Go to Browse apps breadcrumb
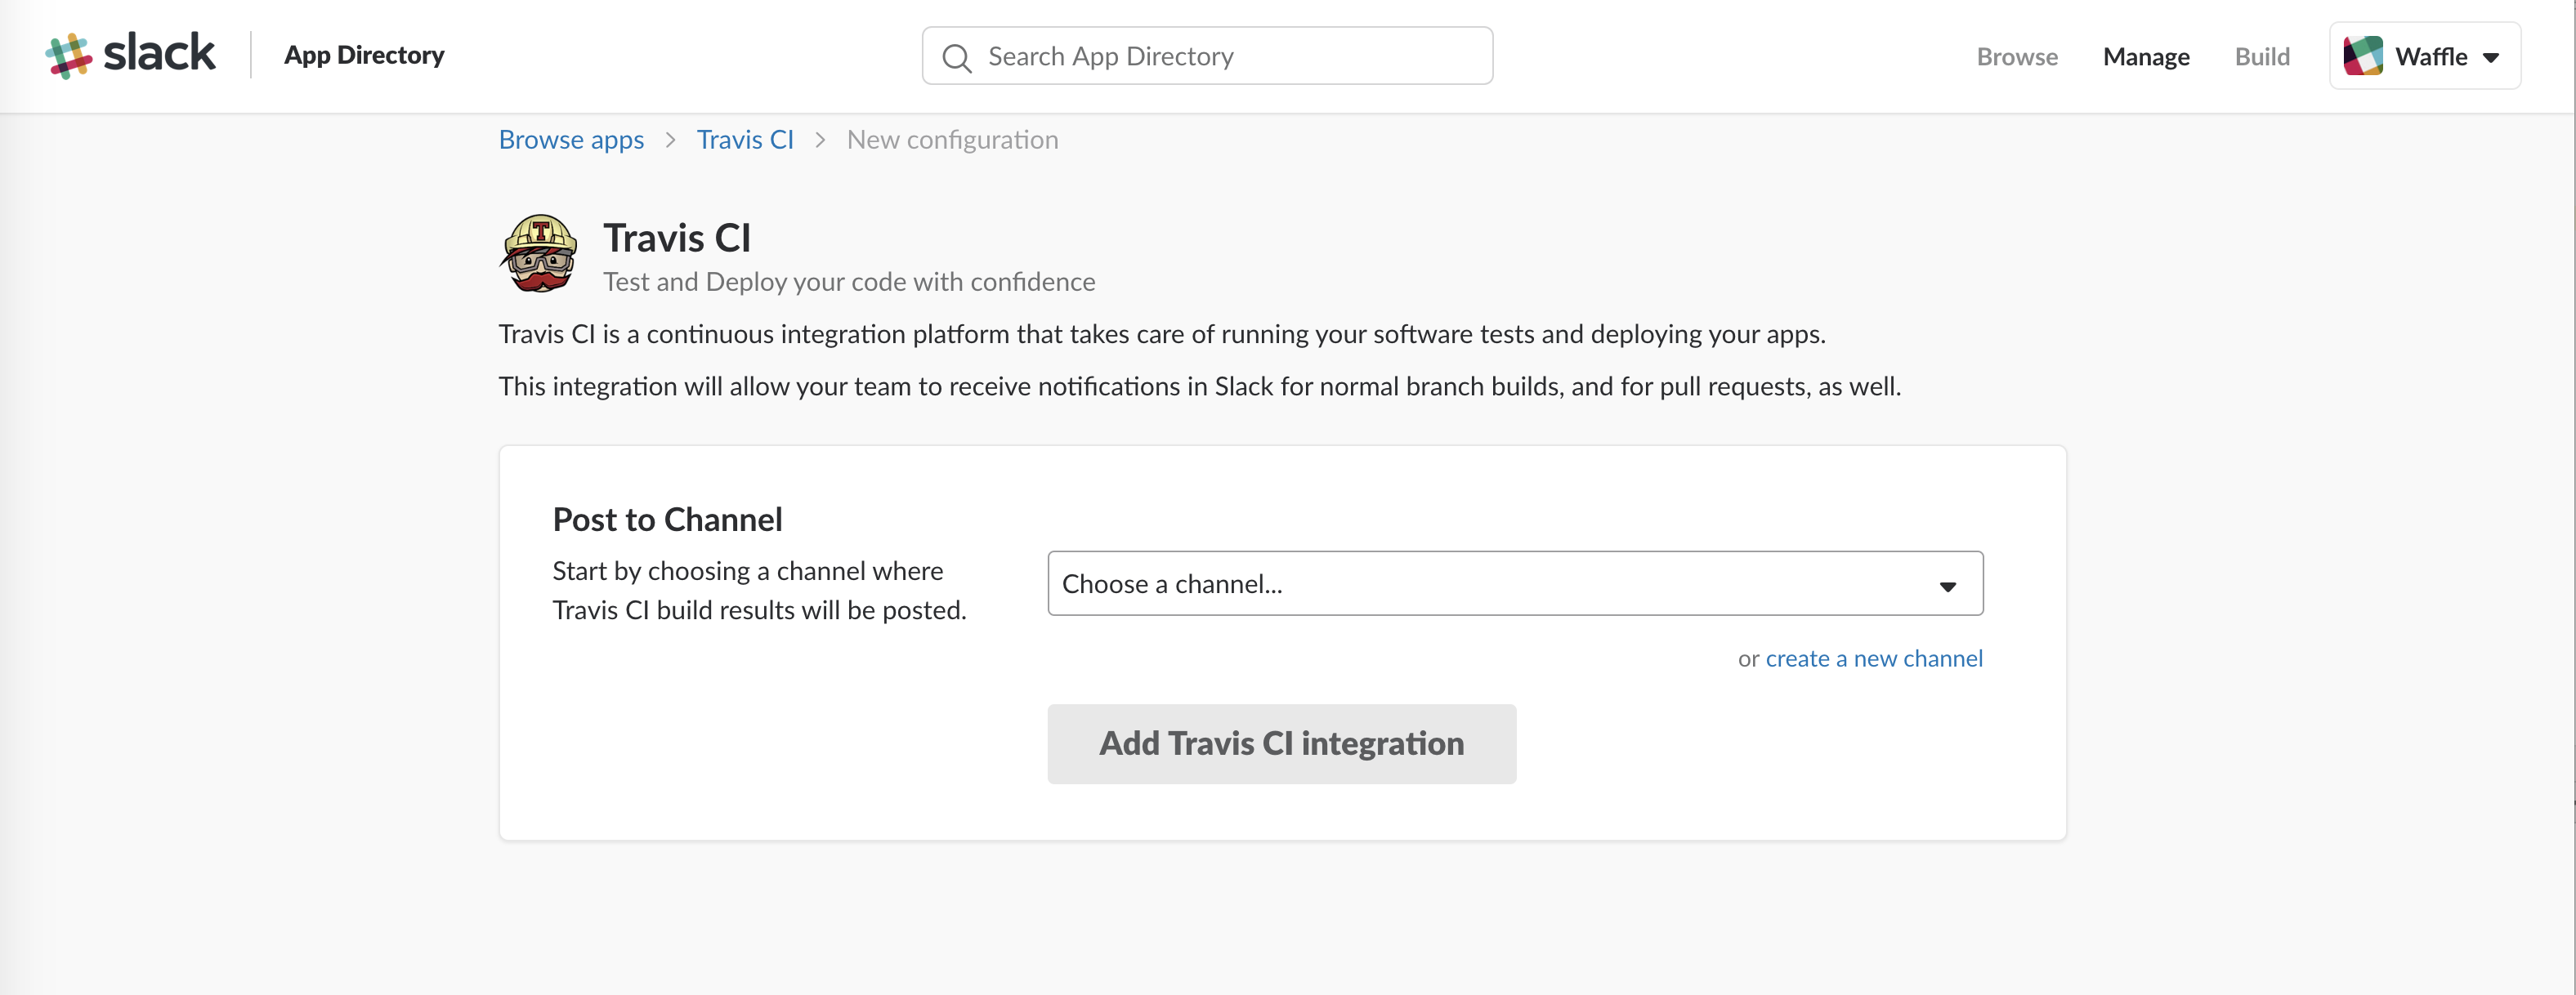The image size is (2576, 995). [x=571, y=140]
